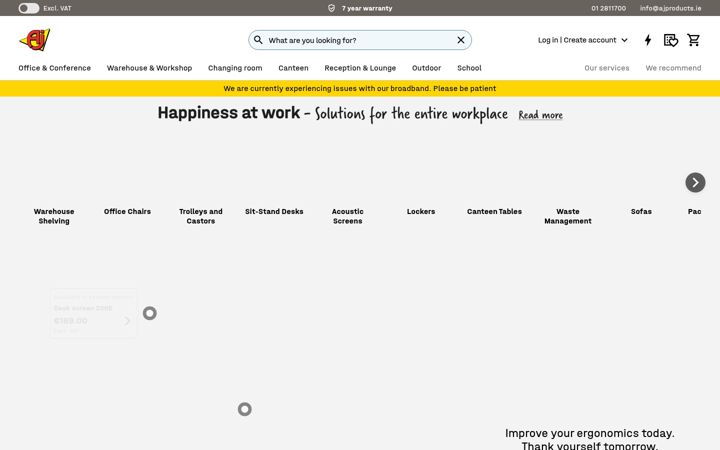Click the AJ logo
This screenshot has height=450, width=720.
(x=35, y=40)
